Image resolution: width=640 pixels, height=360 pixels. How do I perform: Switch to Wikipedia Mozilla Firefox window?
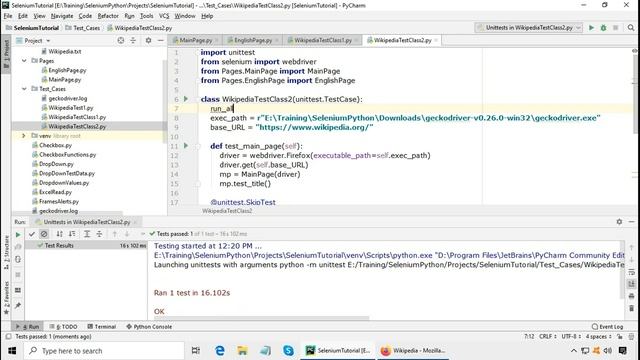tap(412, 351)
